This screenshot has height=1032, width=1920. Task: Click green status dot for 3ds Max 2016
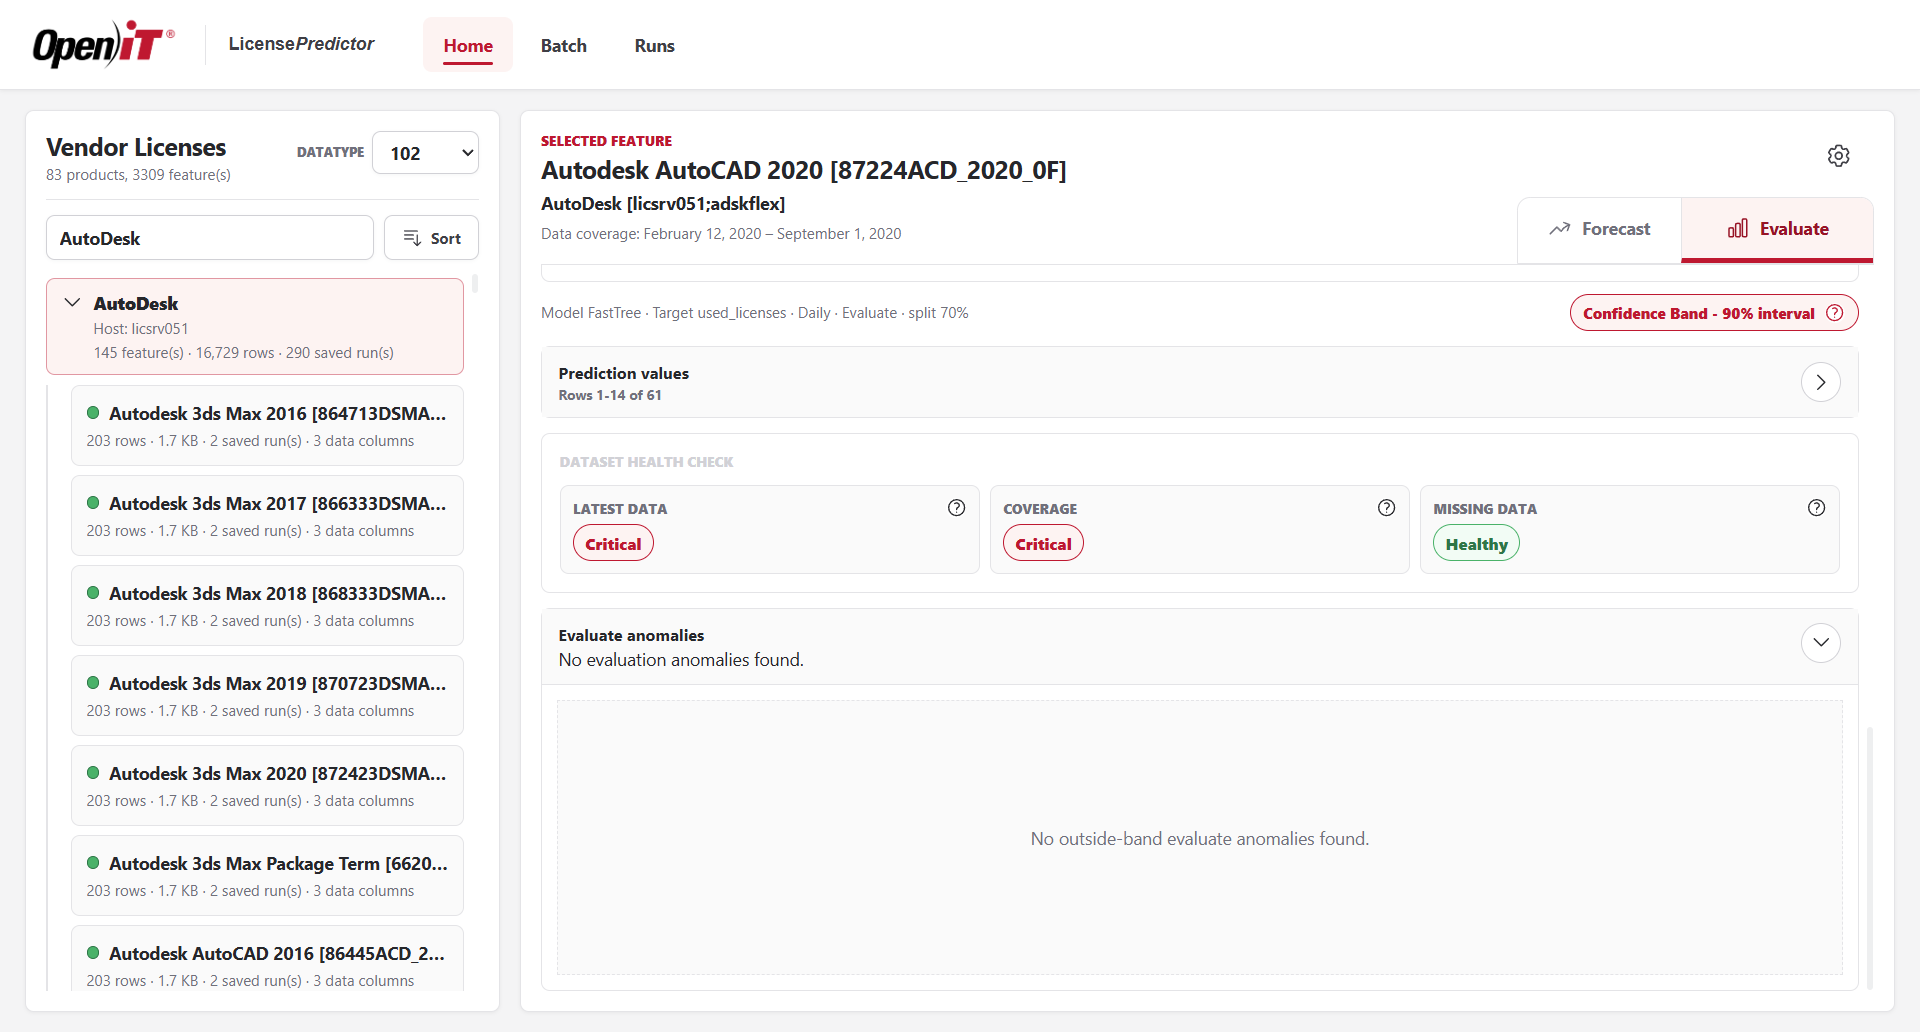pyautogui.click(x=93, y=413)
